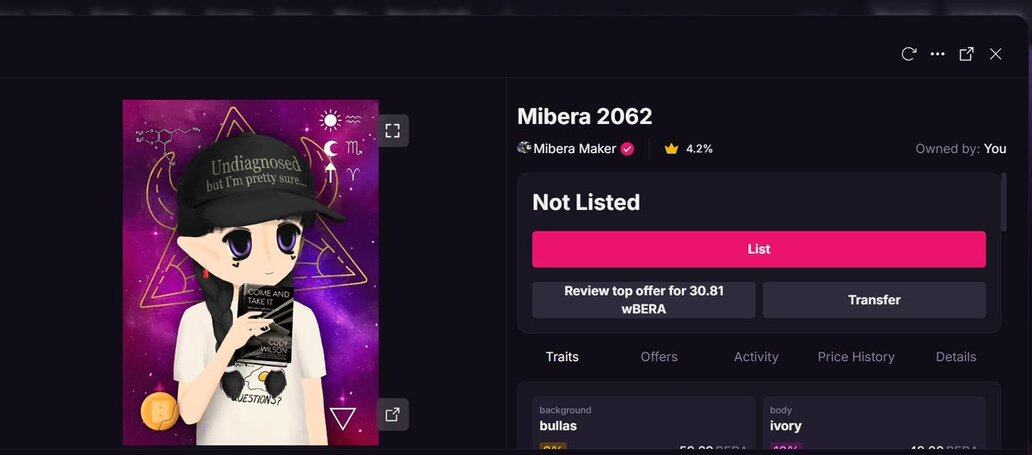1032x455 pixels.
Task: Refresh the NFT metadata
Action: click(x=909, y=54)
